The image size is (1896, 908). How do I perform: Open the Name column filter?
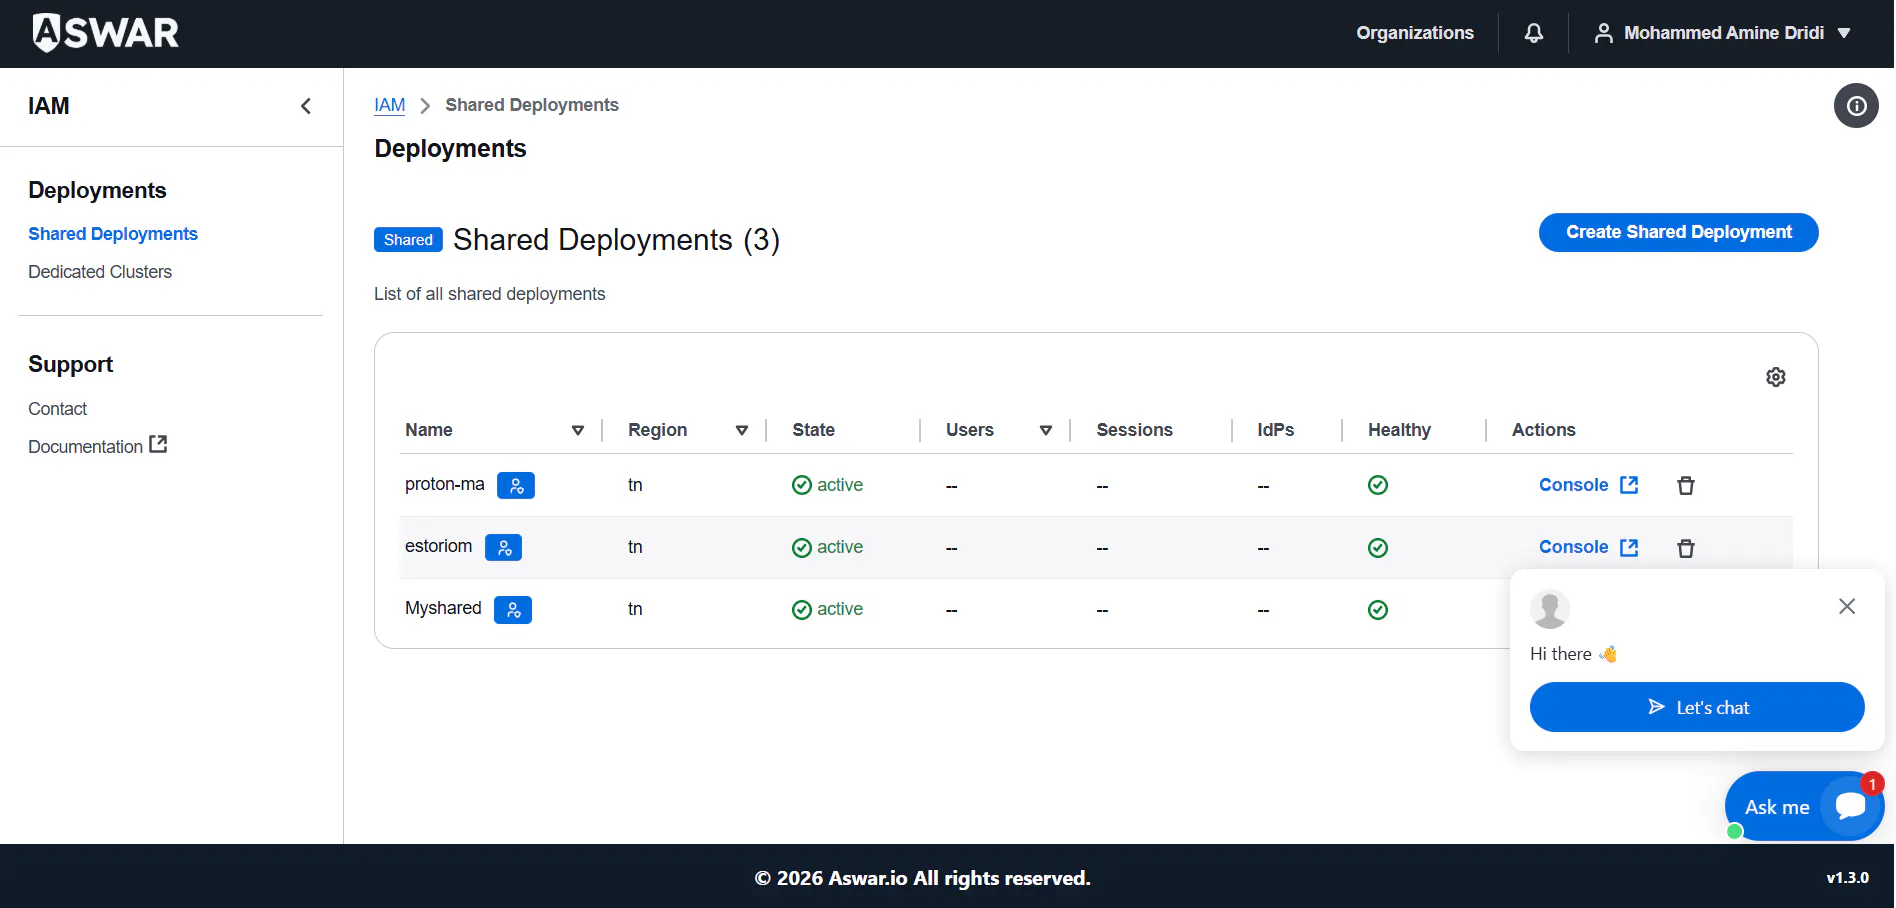point(577,430)
